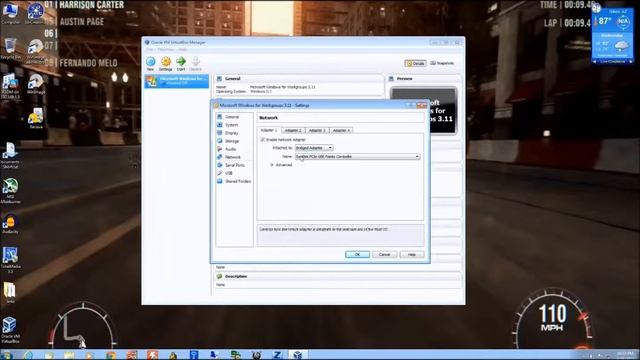
Task: Open the MSI Afterburner desktop shortcut
Action: point(10,190)
